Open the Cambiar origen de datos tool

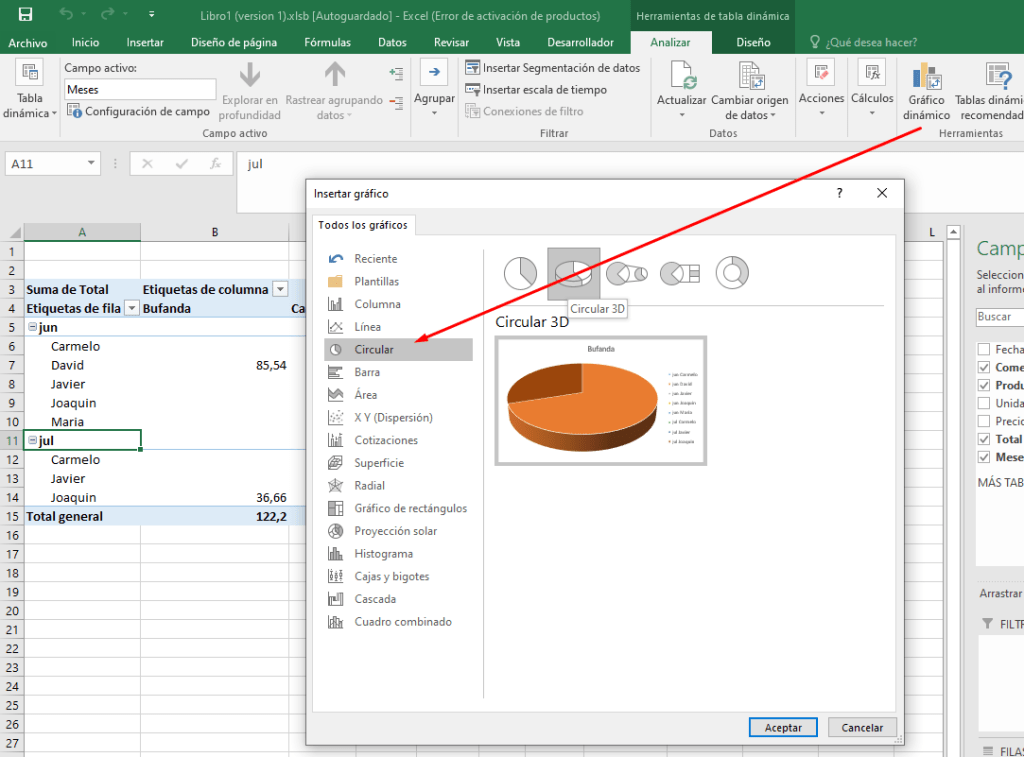click(750, 76)
